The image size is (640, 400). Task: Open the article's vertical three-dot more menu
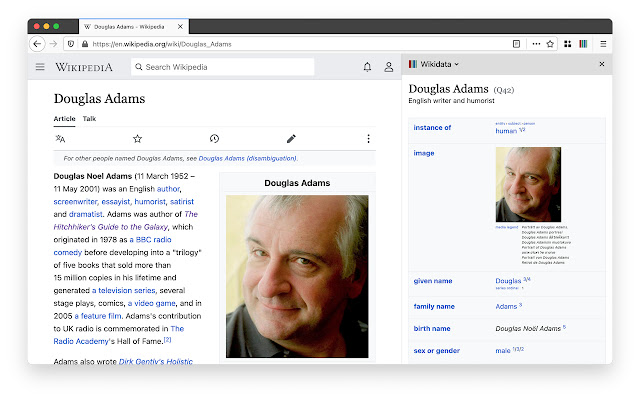pyautogui.click(x=368, y=139)
